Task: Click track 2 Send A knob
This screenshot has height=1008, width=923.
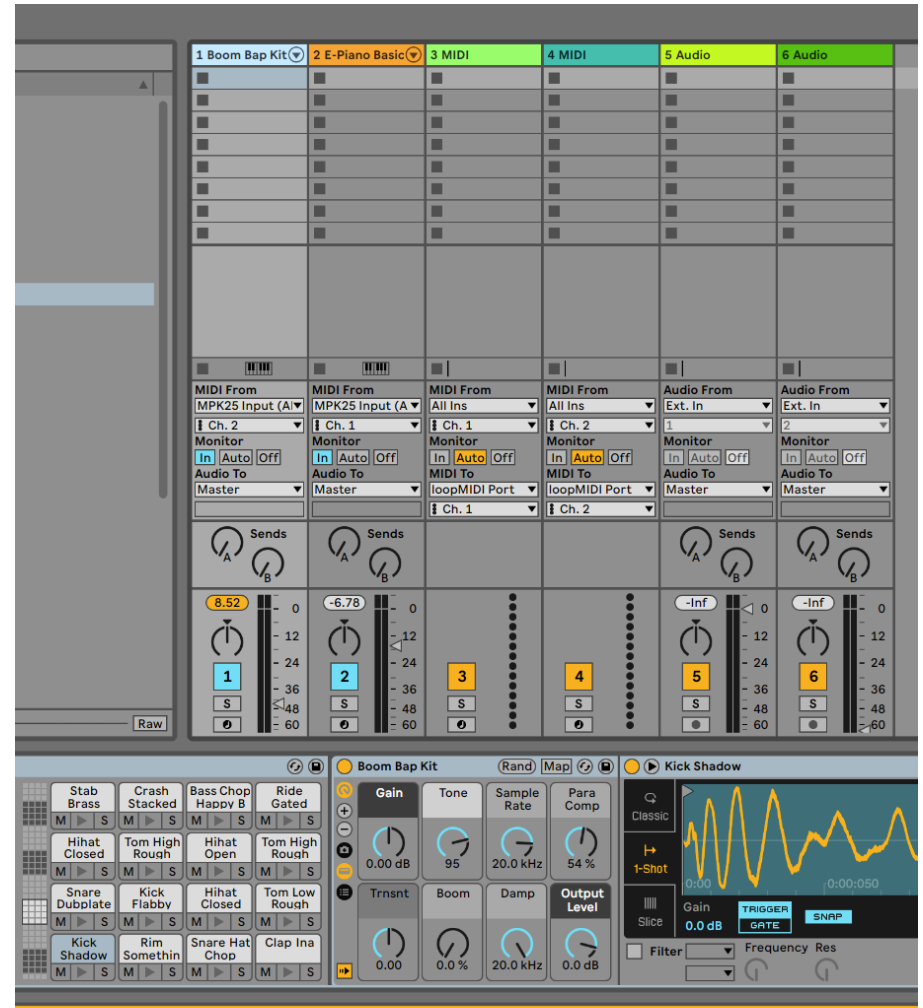Action: coord(344,544)
